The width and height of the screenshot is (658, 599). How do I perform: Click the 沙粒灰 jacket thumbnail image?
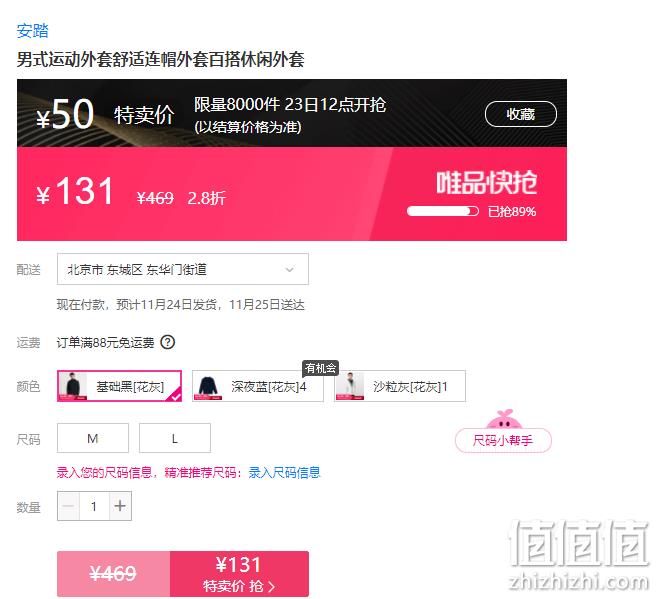tap(350, 386)
